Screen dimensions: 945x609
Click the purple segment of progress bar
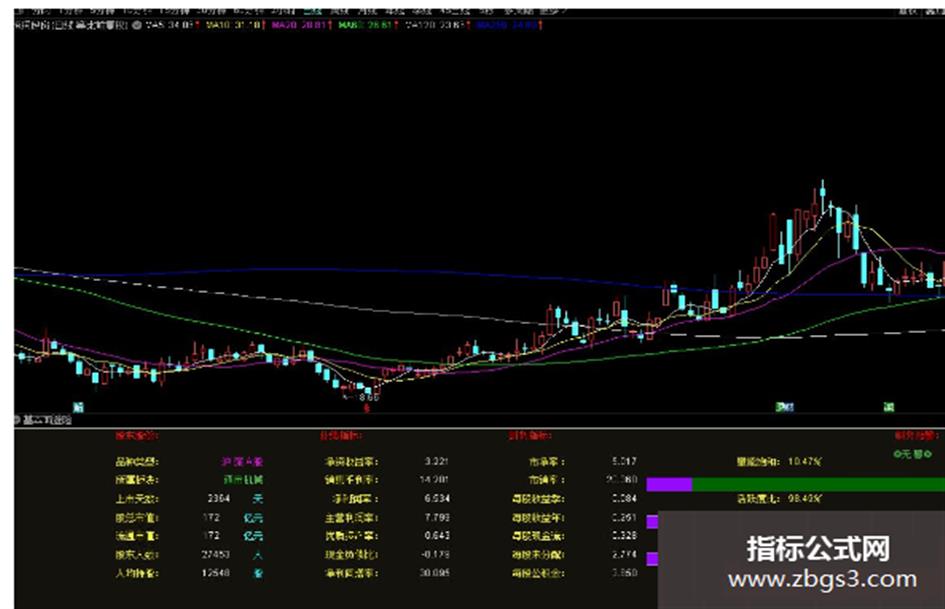click(669, 484)
